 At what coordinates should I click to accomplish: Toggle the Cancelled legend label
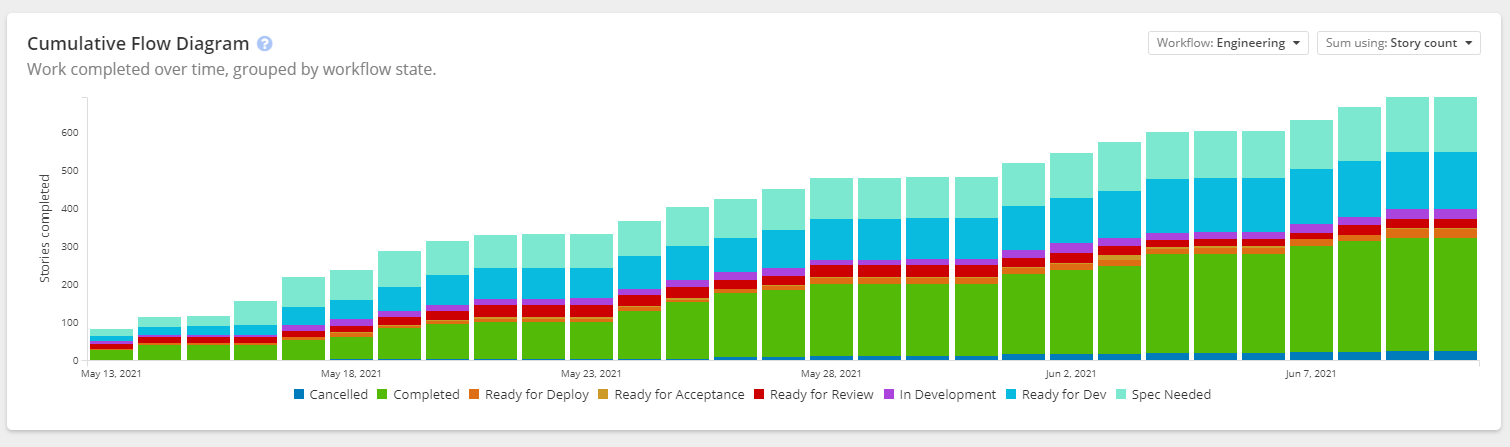339,395
